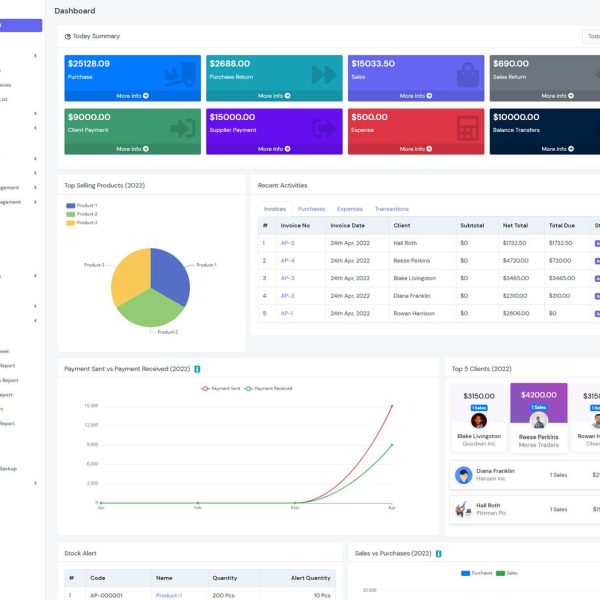The width and height of the screenshot is (600, 600).
Task: Click the shopping bag icon on Sales card
Action: point(467,75)
